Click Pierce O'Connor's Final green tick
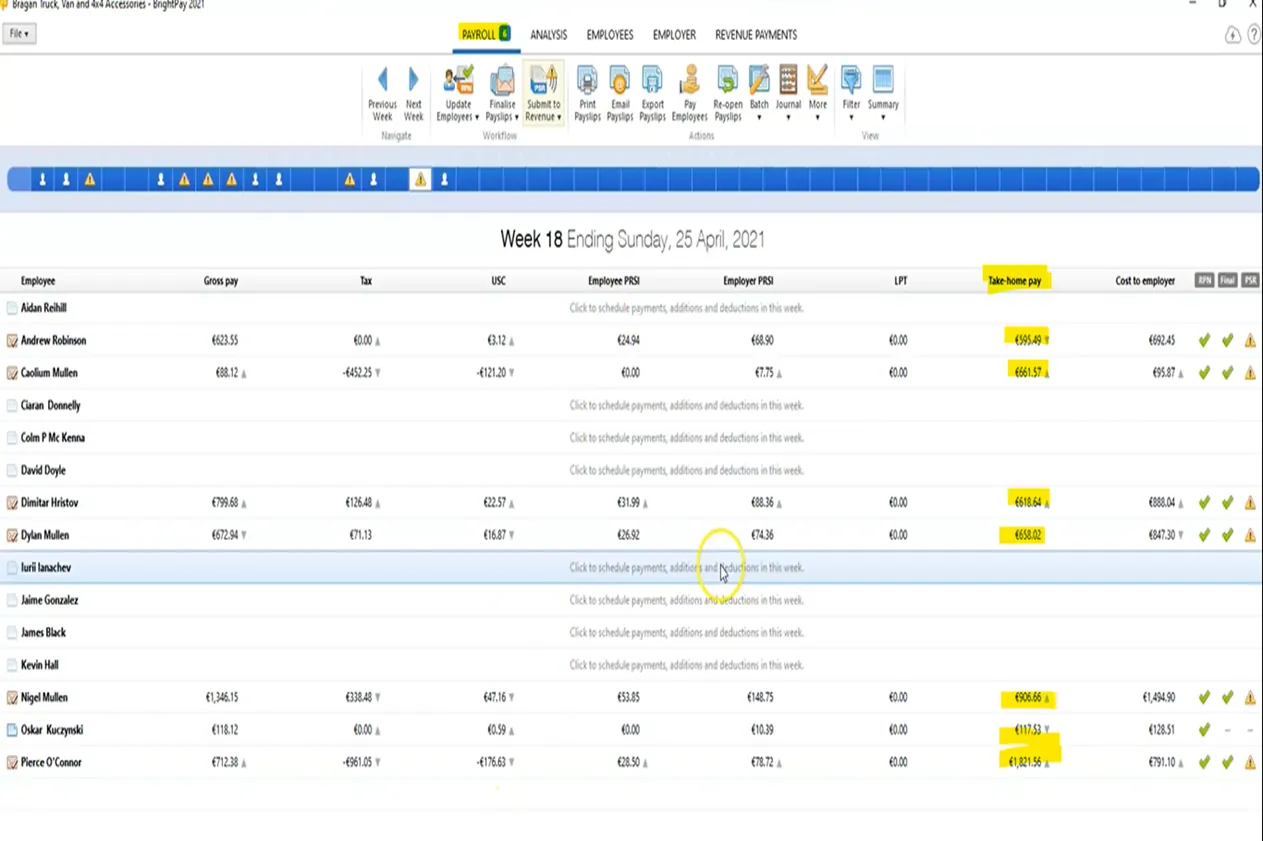Image resolution: width=1263 pixels, height=841 pixels. click(1227, 763)
